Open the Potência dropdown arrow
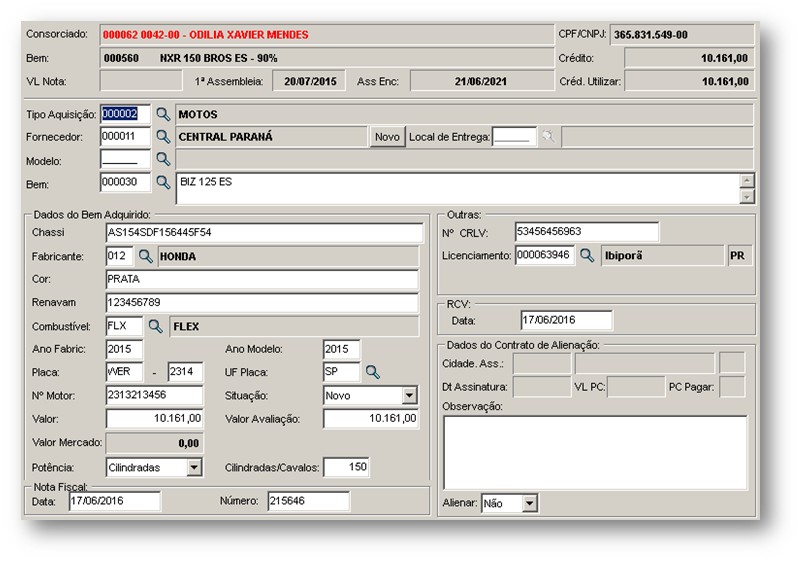 coord(194,467)
